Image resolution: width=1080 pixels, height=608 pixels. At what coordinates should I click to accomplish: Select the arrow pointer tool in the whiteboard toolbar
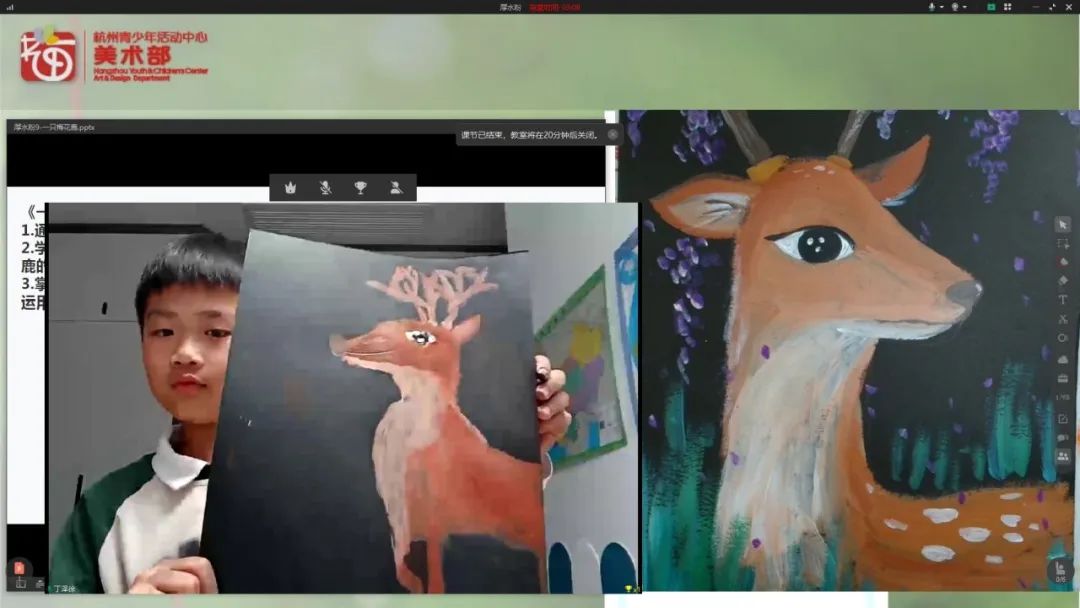(x=1062, y=224)
